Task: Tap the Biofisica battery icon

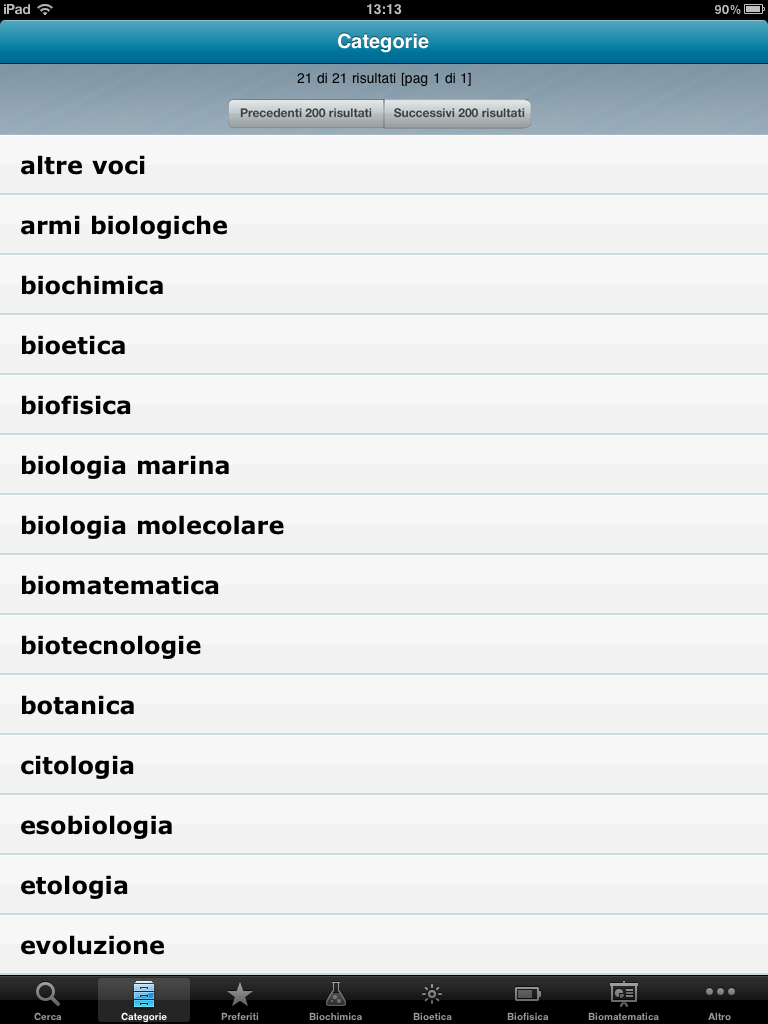Action: tap(527, 994)
